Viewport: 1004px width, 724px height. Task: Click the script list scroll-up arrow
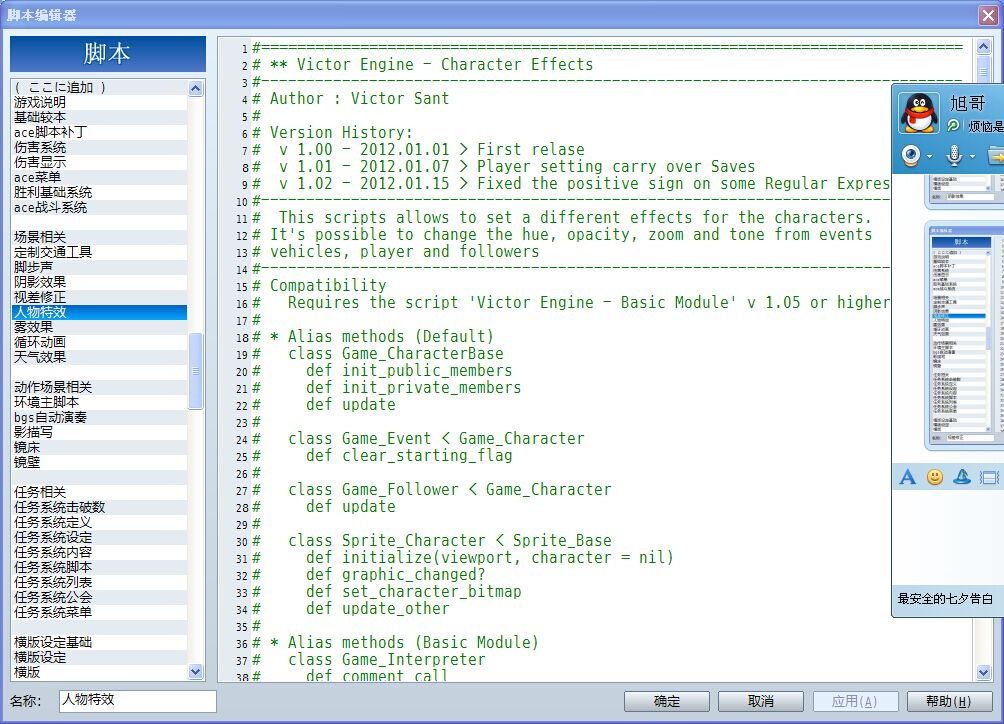point(196,88)
